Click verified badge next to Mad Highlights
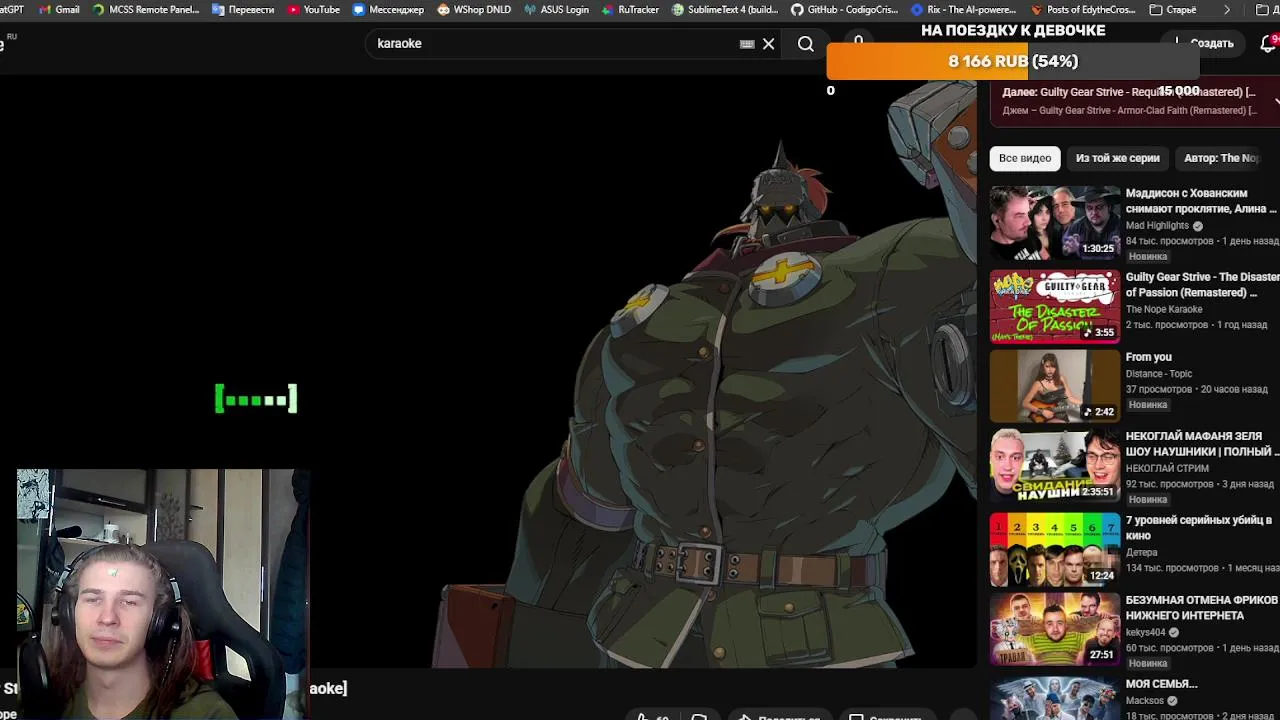 click(x=1198, y=226)
